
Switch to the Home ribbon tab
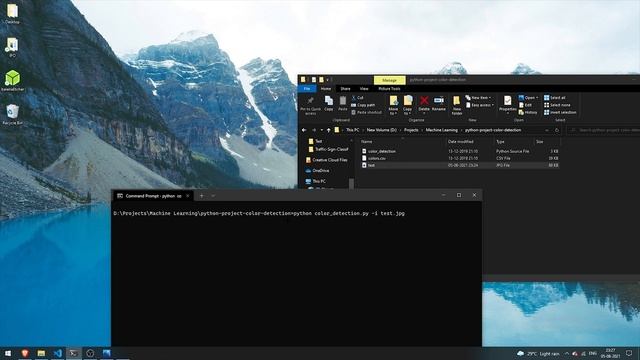(x=326, y=89)
